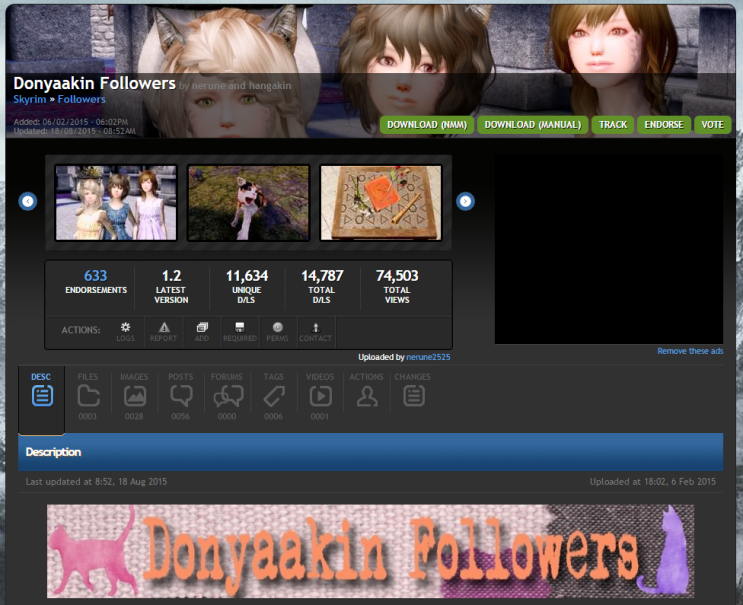Open the Forums tab

coord(227,397)
